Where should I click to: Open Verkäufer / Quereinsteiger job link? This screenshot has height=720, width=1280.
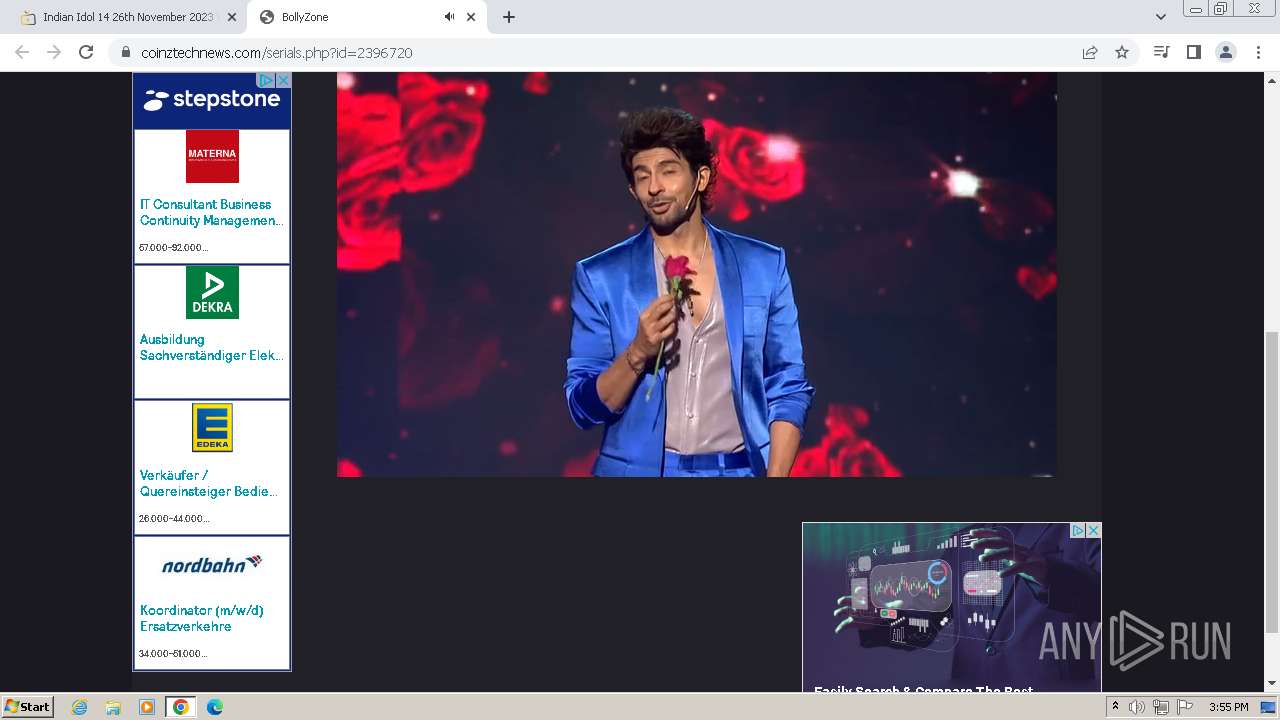click(209, 483)
